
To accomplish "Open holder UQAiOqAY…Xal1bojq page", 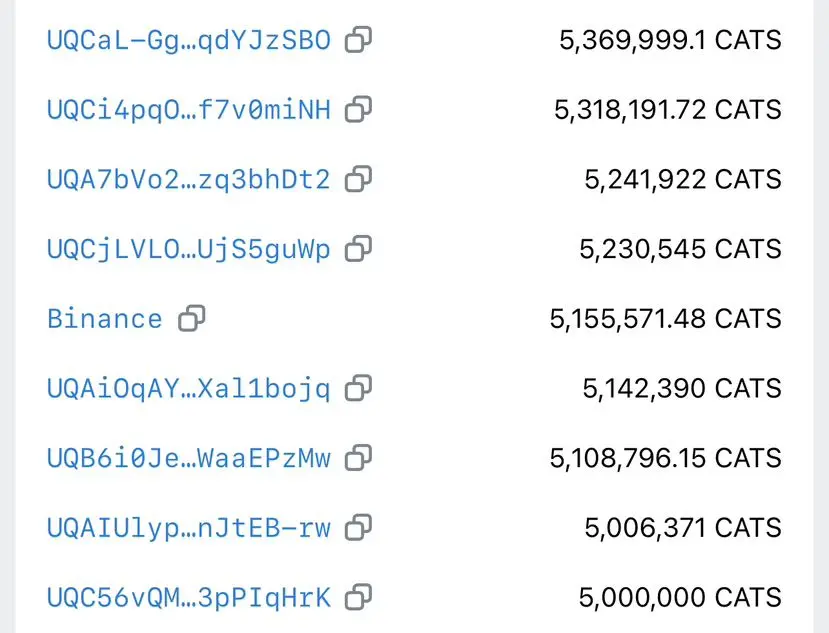I will pyautogui.click(x=189, y=389).
